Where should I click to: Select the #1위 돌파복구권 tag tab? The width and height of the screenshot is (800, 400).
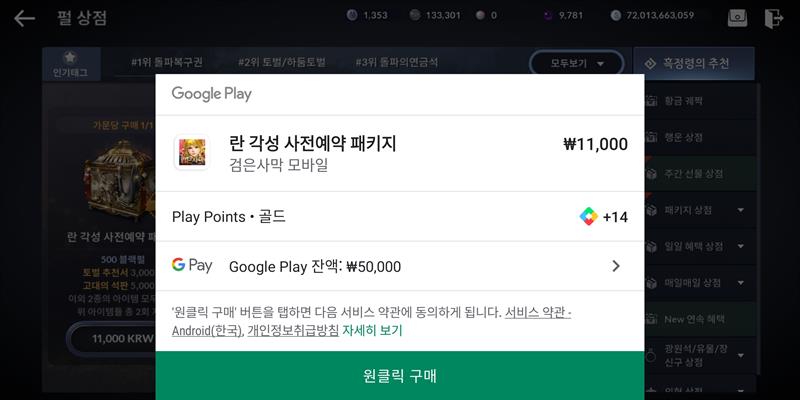point(167,63)
